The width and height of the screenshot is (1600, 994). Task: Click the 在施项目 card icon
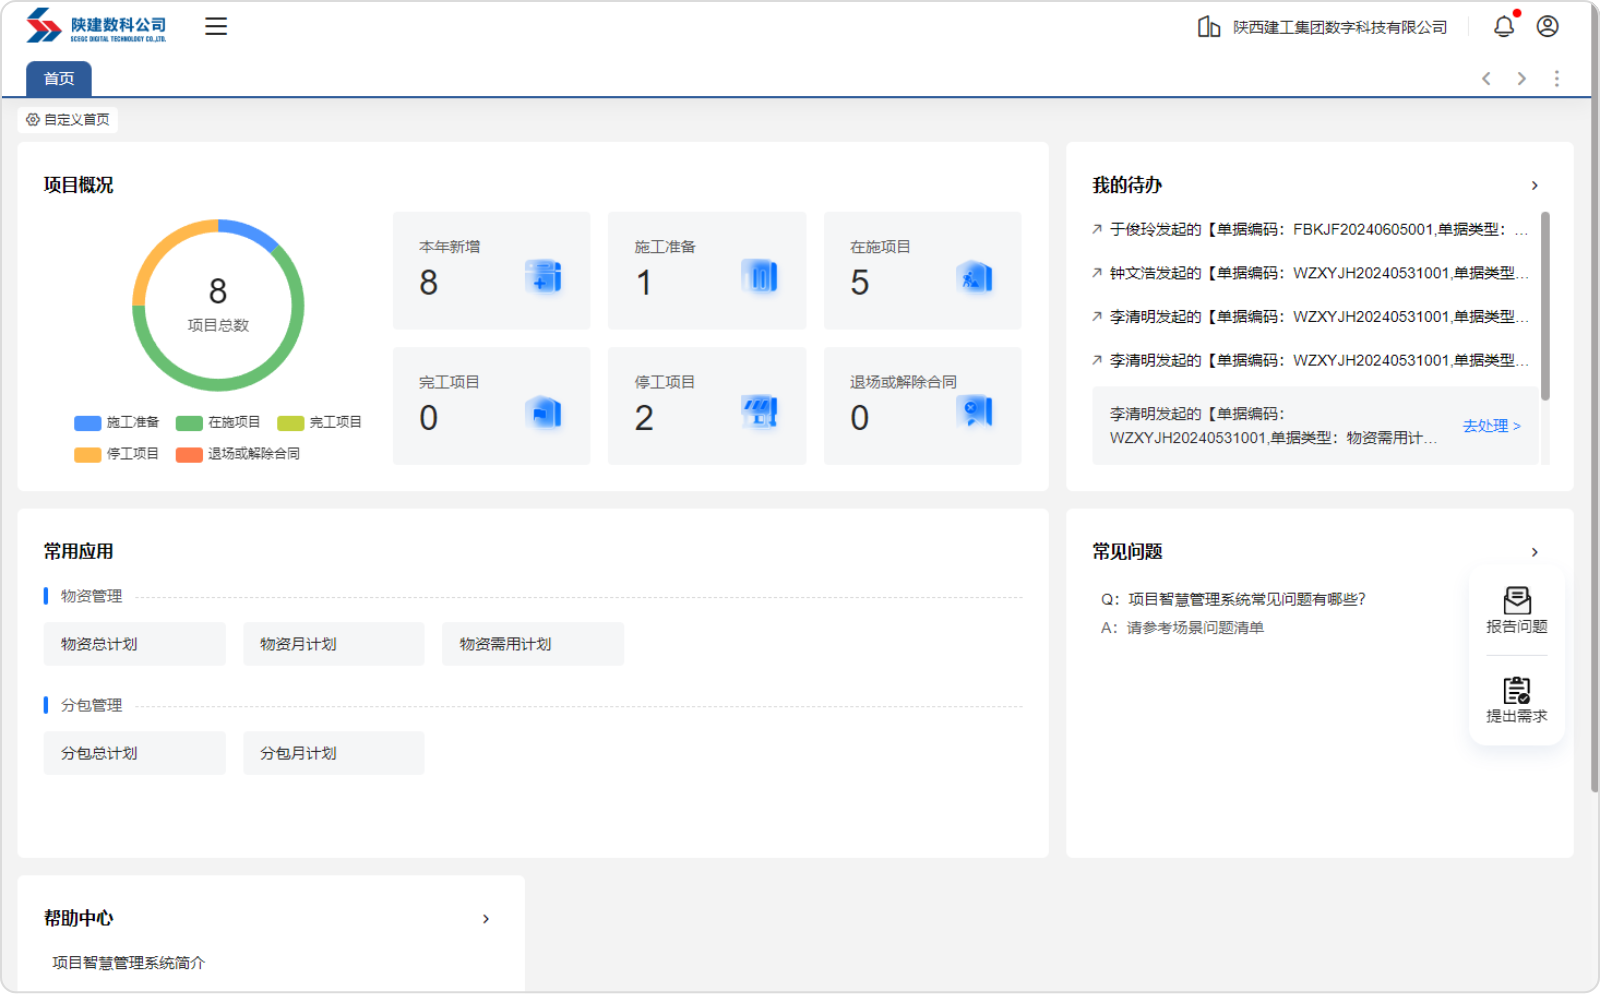coord(975,276)
